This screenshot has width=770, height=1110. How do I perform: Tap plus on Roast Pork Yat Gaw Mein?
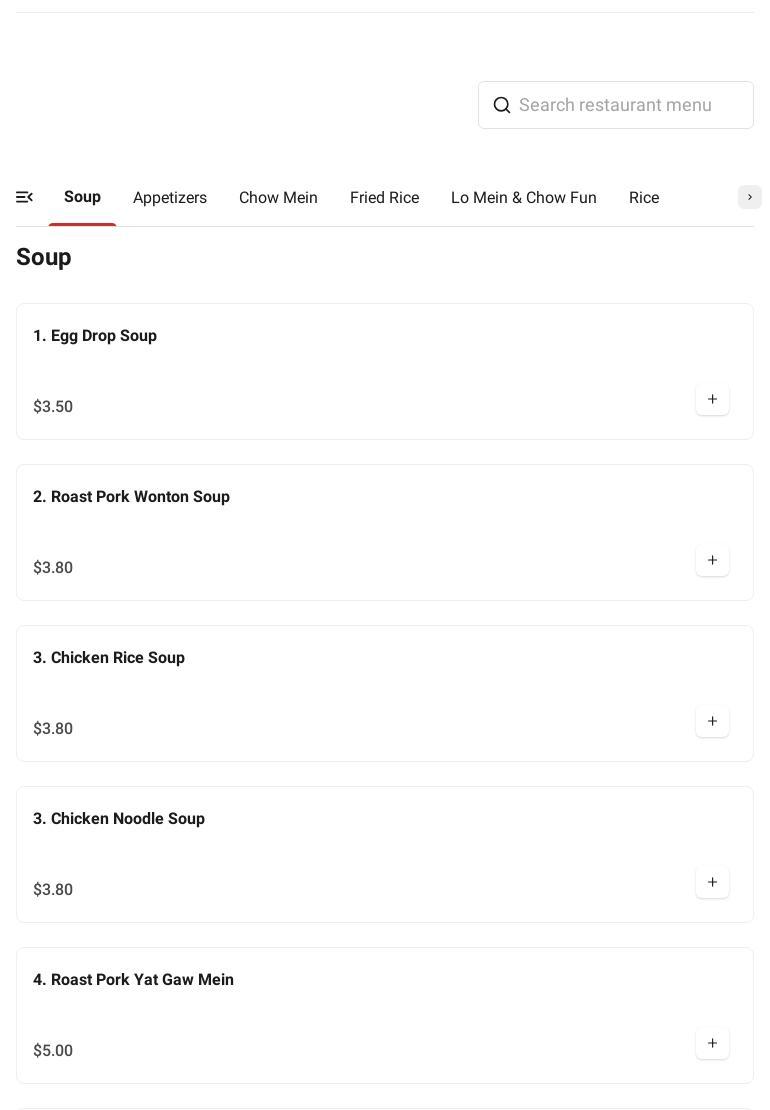coord(712,1044)
